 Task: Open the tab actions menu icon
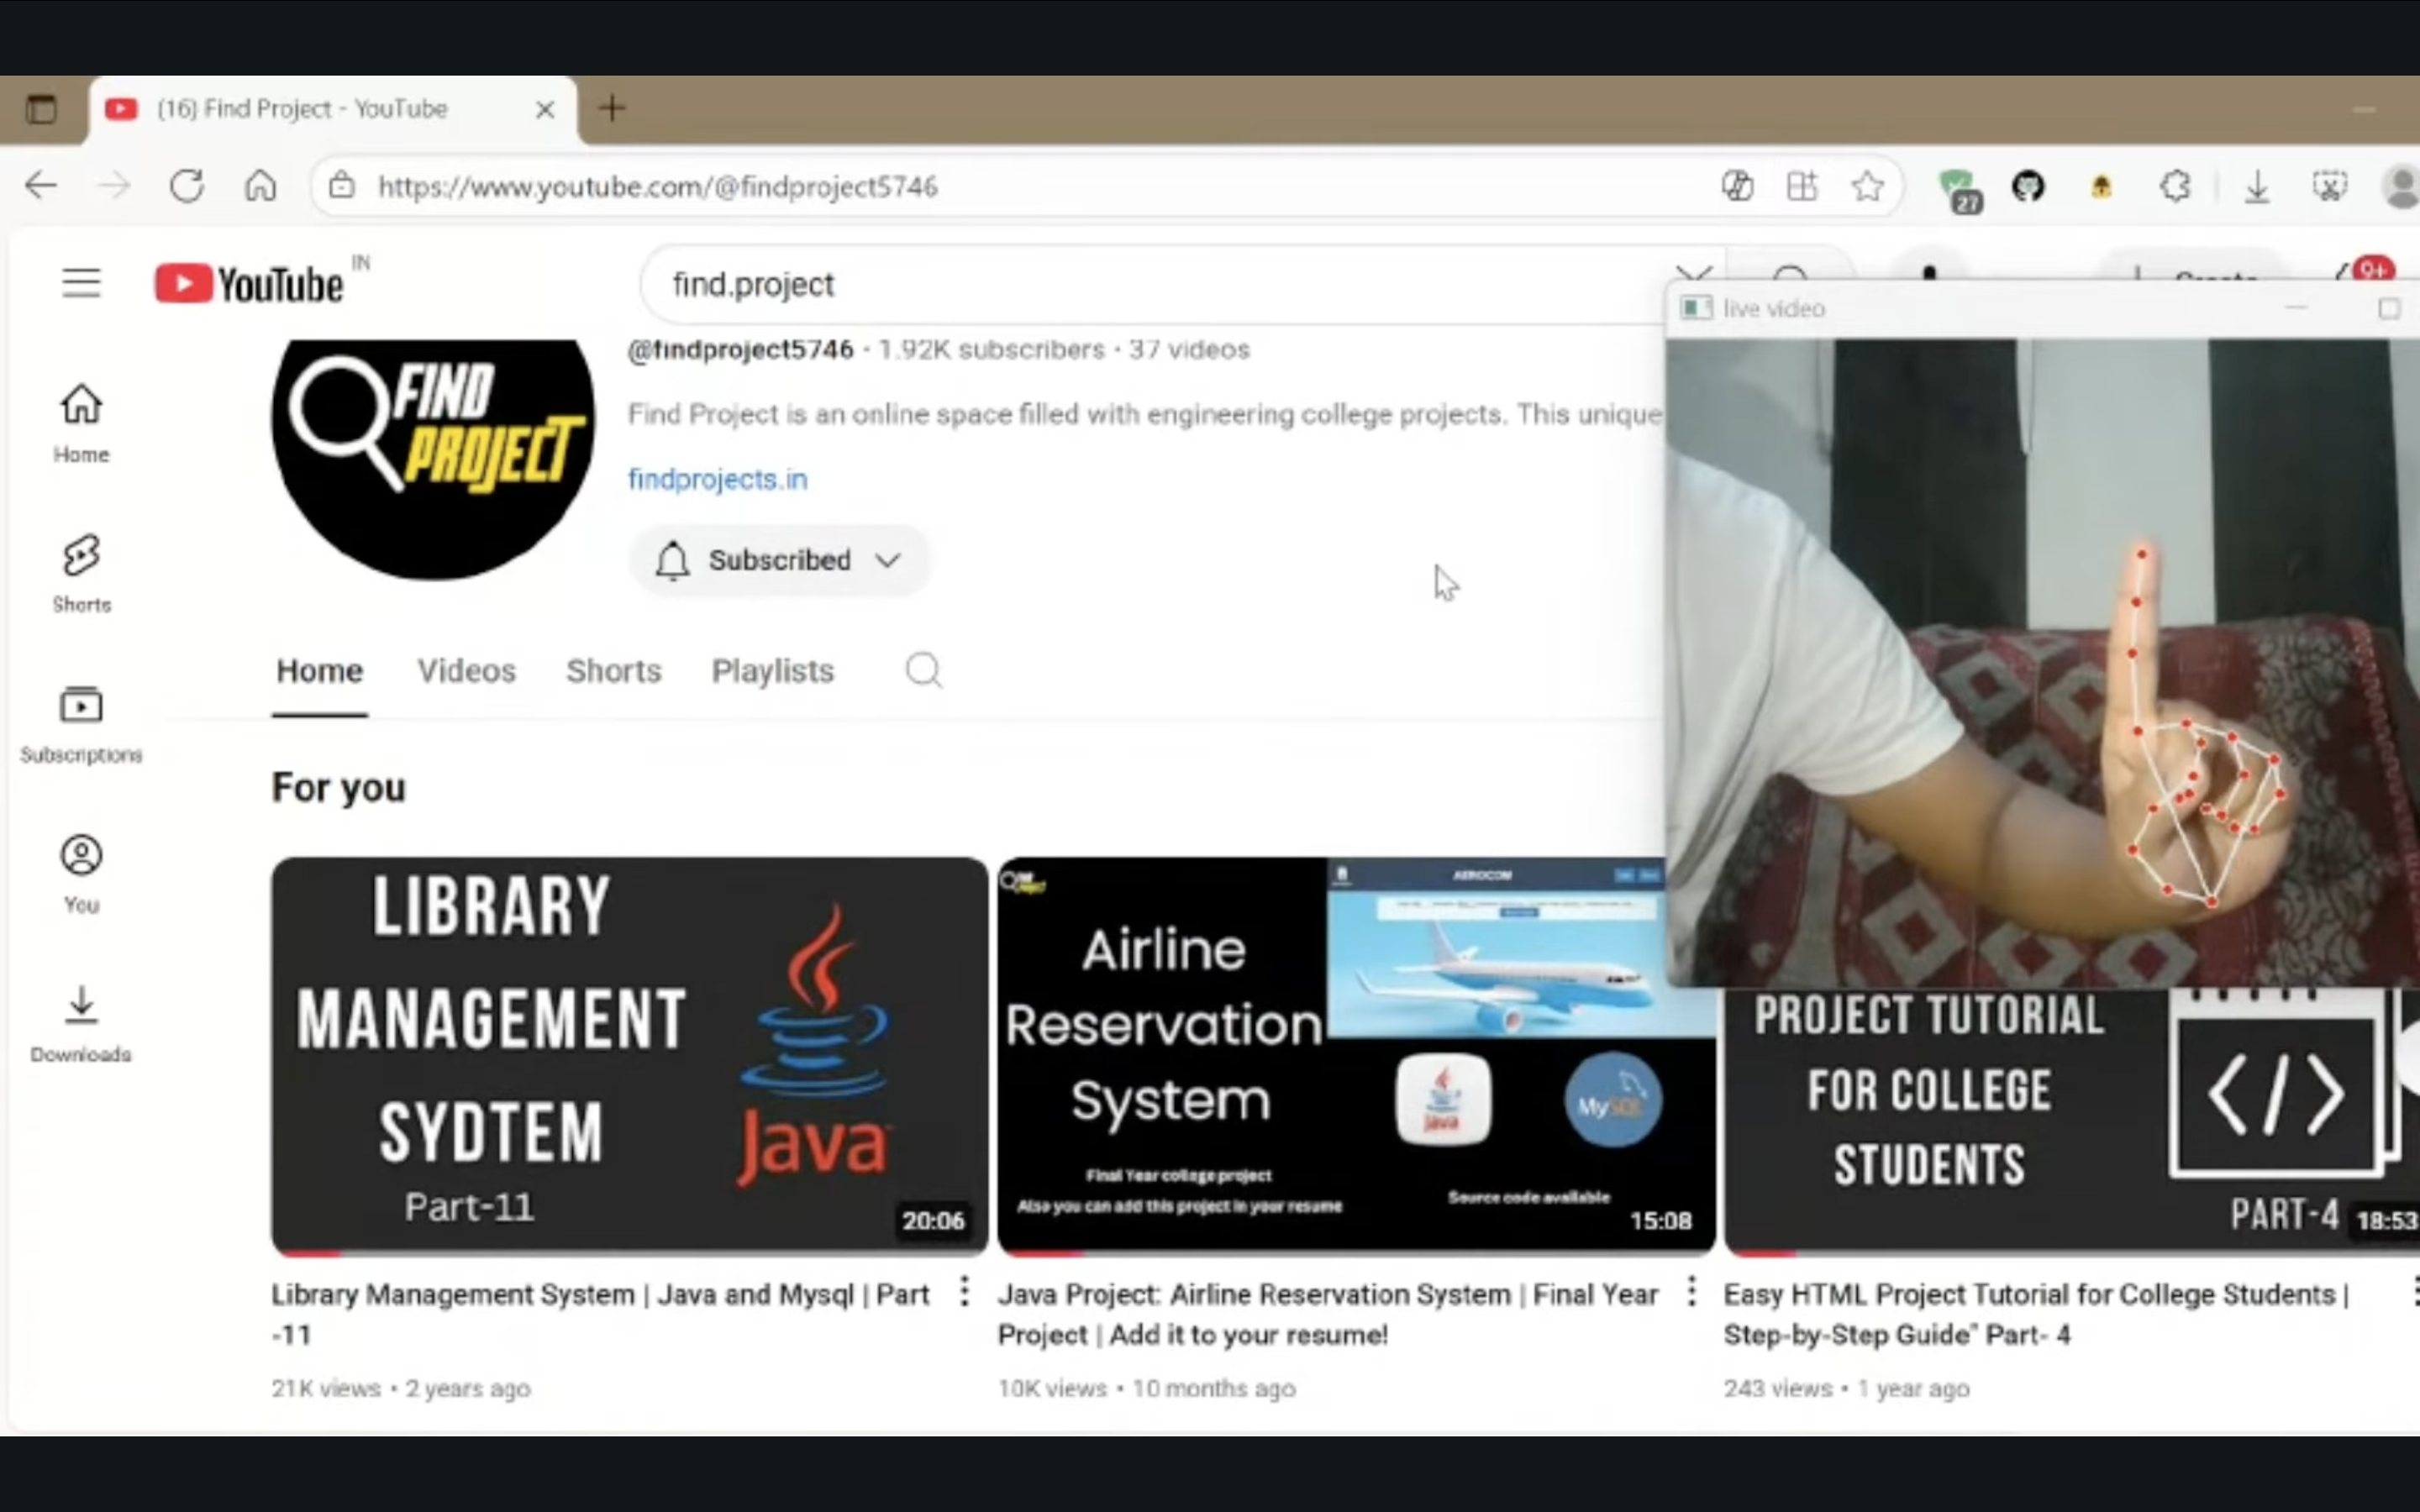[41, 108]
